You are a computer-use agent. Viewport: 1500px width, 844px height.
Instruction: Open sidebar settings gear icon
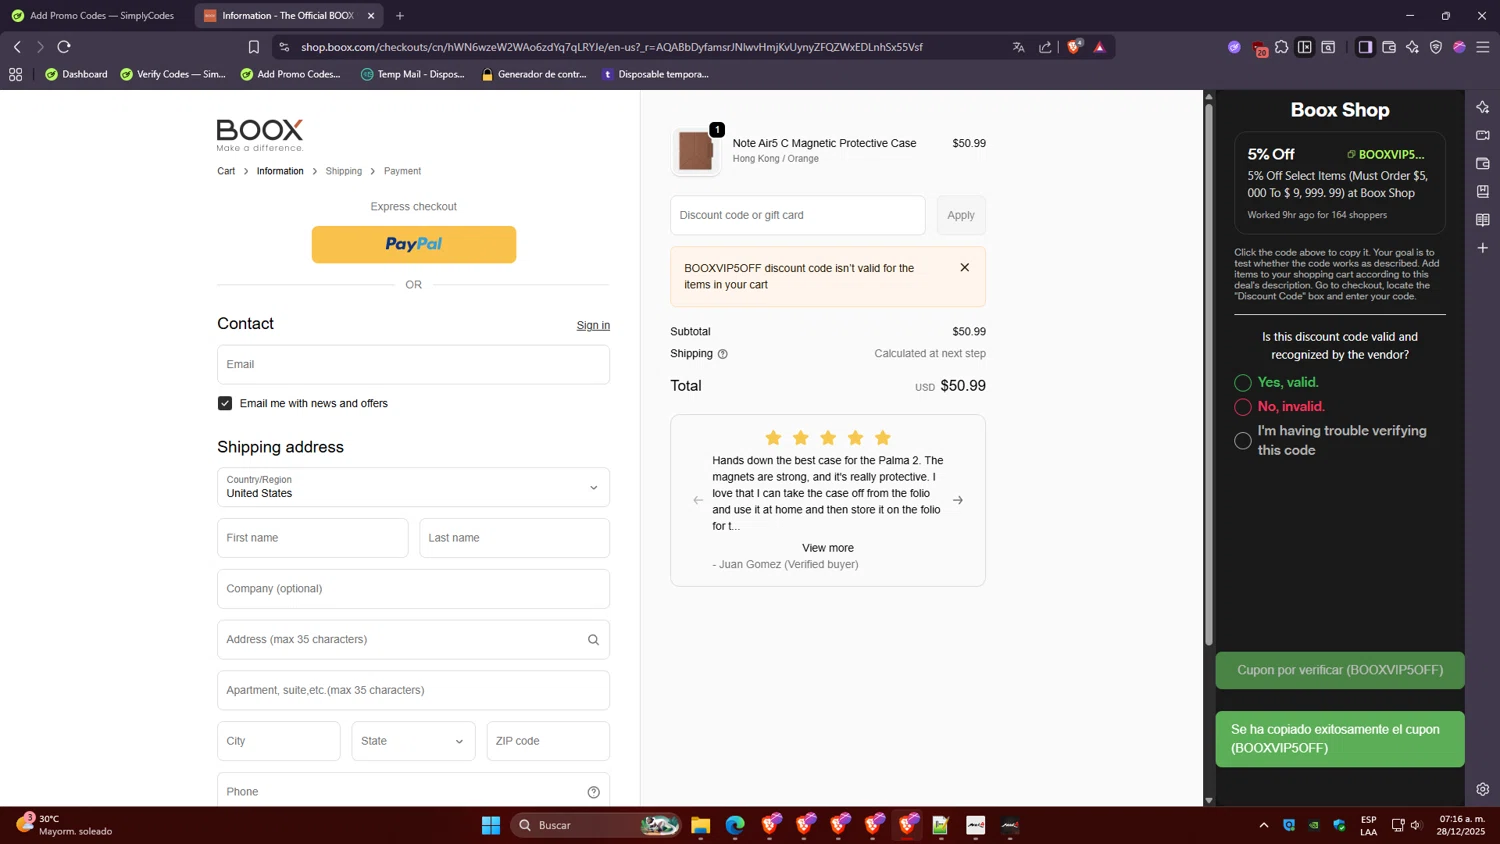point(1483,789)
